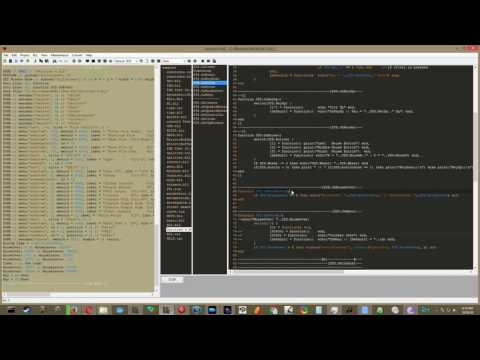Click the code editor vertical scrollbar
Viewport: 480px width, 360px height.
[475, 167]
